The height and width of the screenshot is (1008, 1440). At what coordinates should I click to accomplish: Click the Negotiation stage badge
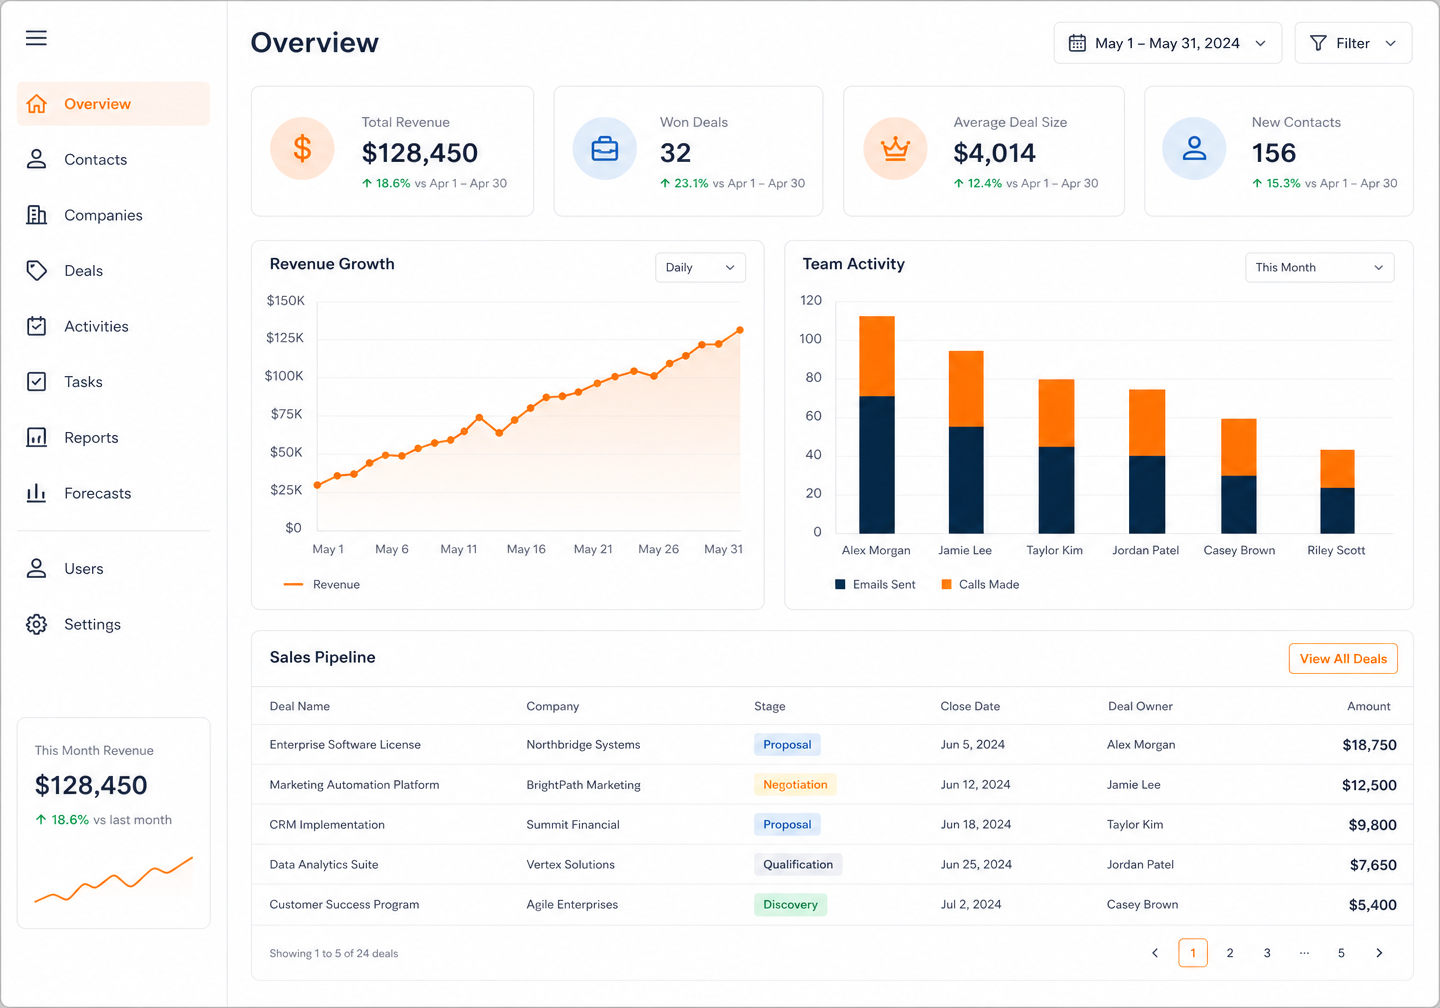point(795,785)
